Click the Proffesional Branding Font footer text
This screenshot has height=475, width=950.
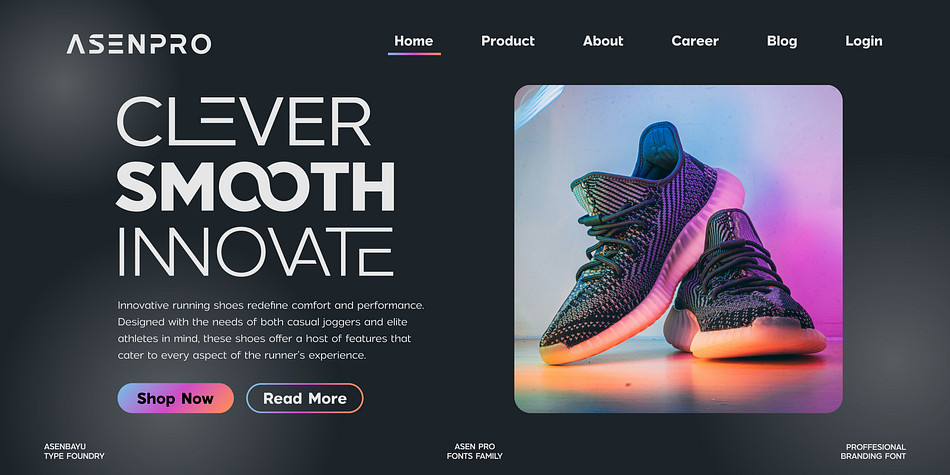[x=873, y=451]
